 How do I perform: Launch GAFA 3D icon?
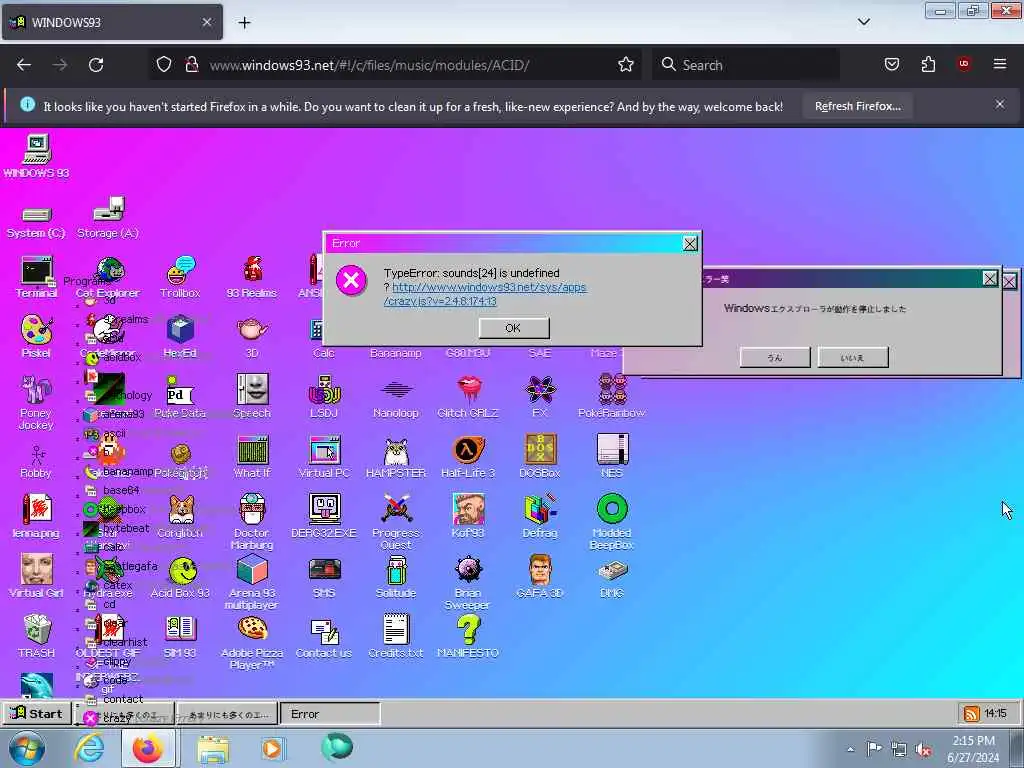click(x=540, y=569)
